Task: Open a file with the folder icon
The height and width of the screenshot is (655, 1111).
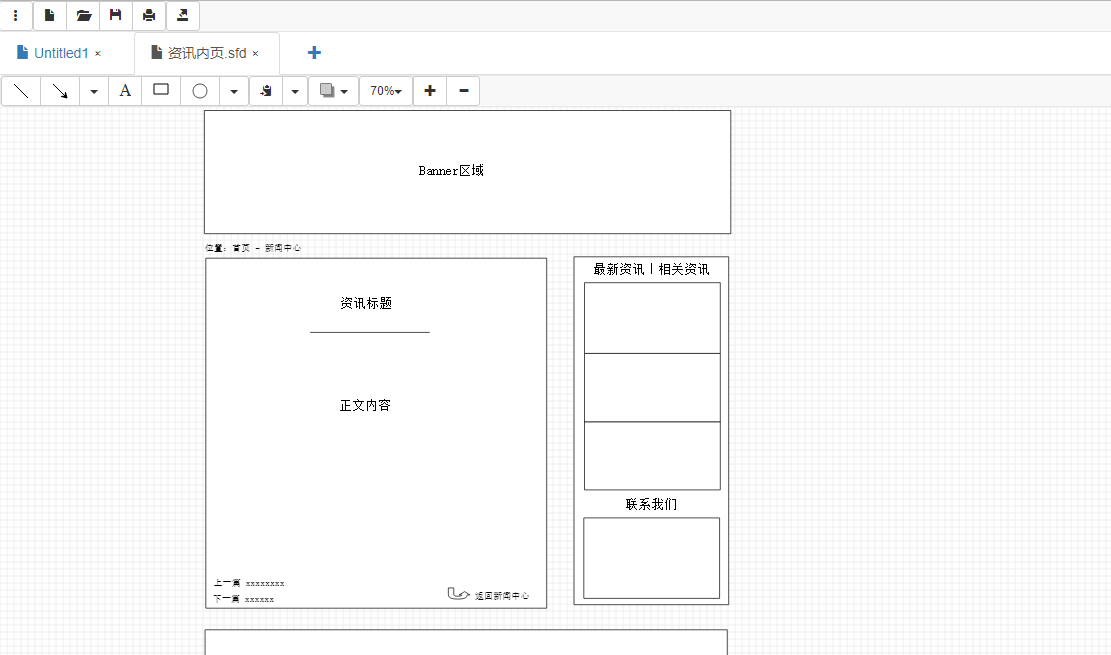Action: (x=83, y=16)
